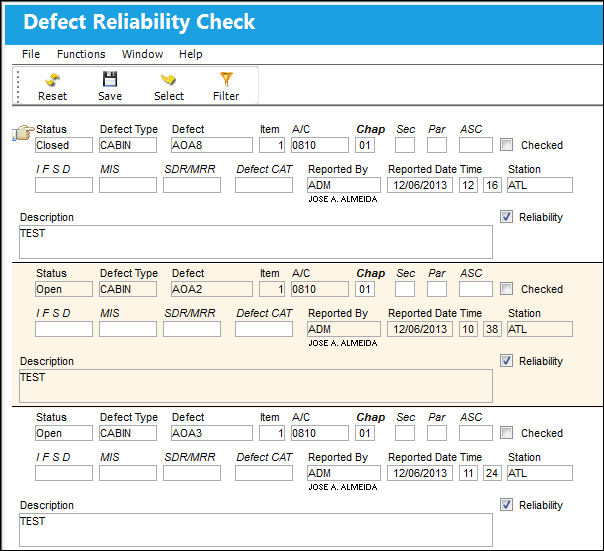This screenshot has height=551, width=604.
Task: Click the IFSD field in AOA2 record
Action: (x=64, y=329)
